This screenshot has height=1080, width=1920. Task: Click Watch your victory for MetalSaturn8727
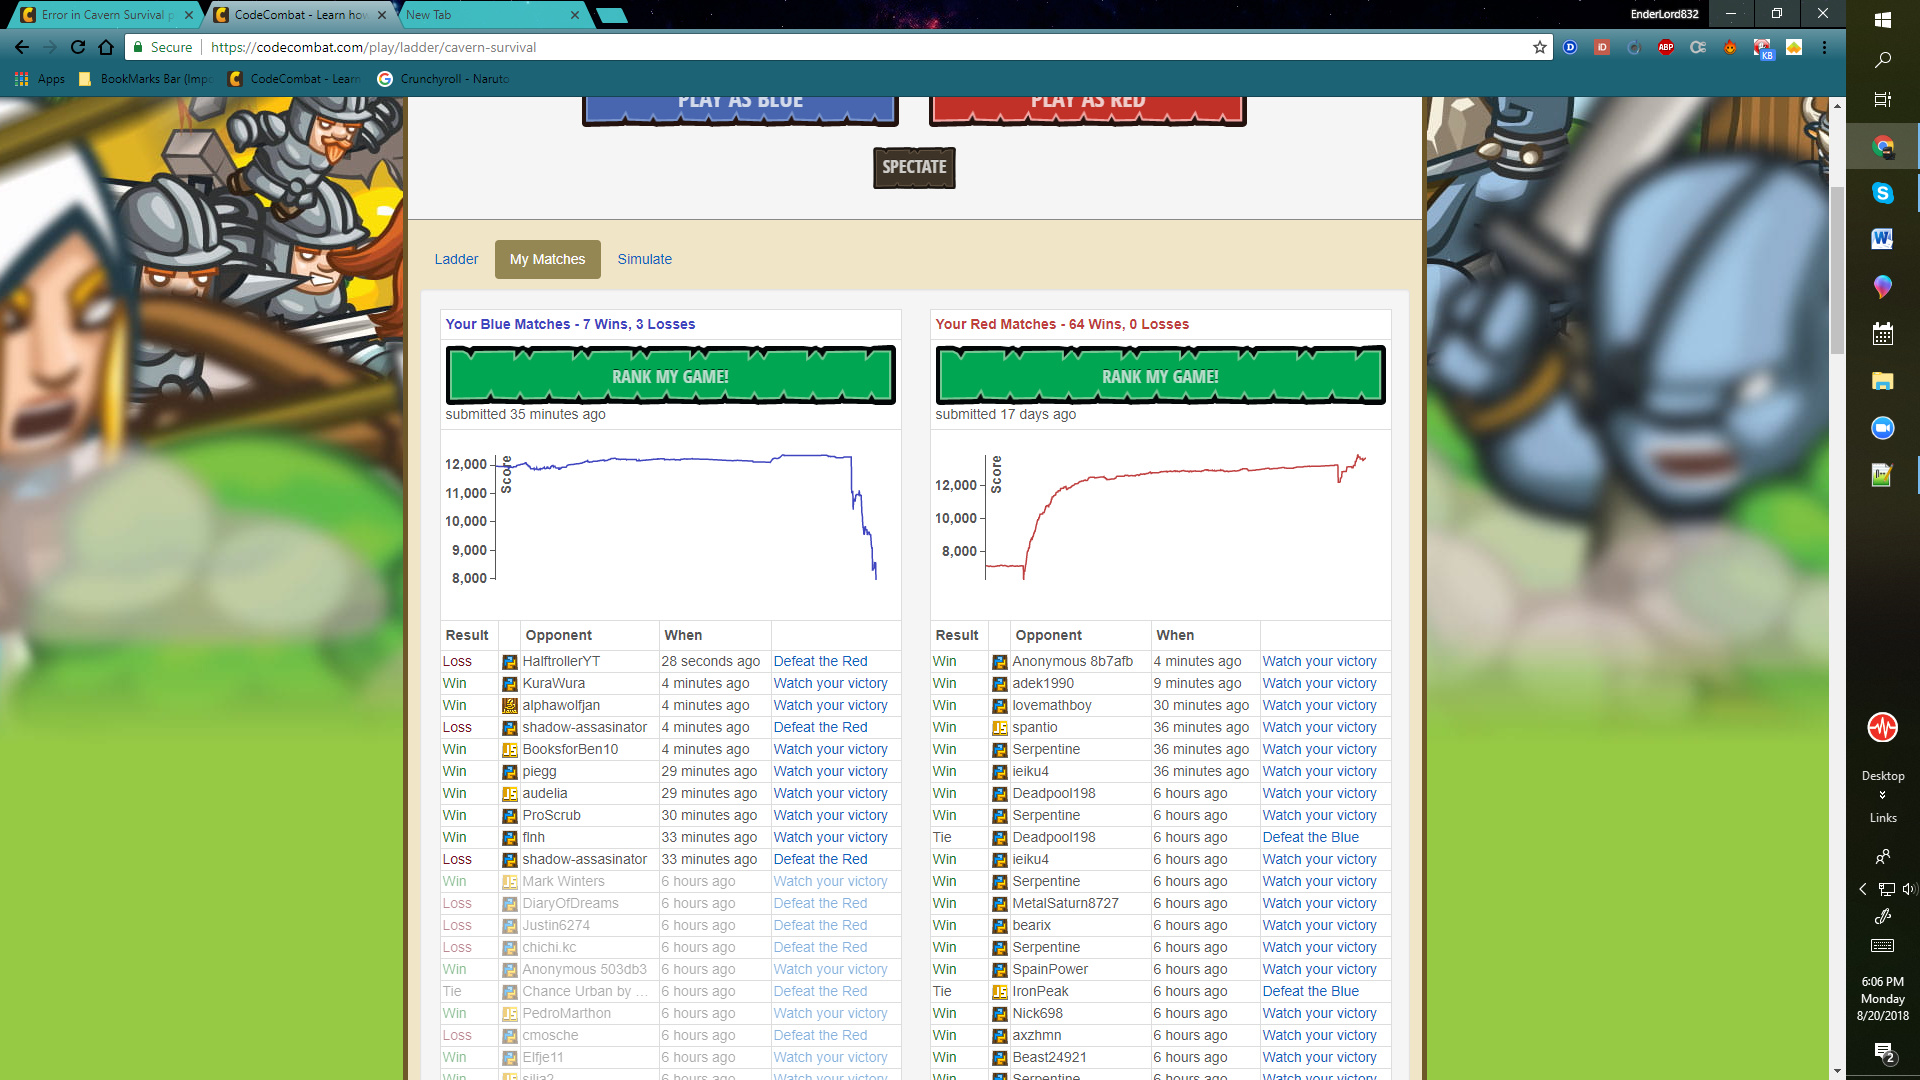point(1319,903)
